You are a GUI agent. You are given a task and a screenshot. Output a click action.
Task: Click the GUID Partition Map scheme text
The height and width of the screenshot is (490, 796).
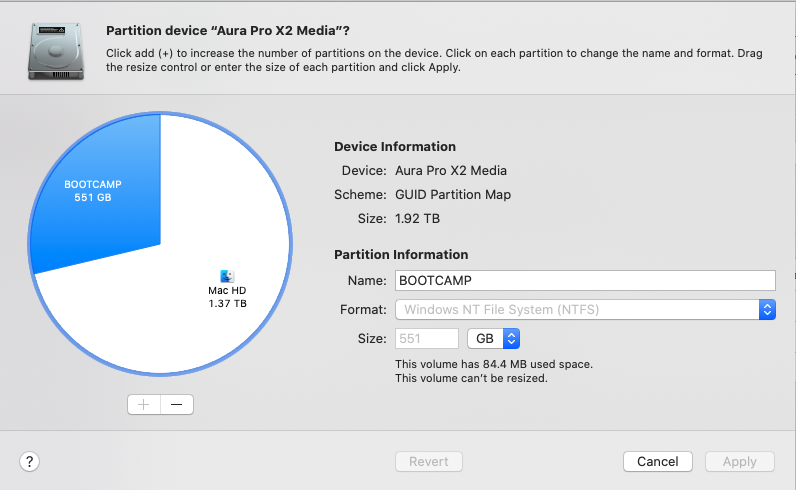[453, 195]
